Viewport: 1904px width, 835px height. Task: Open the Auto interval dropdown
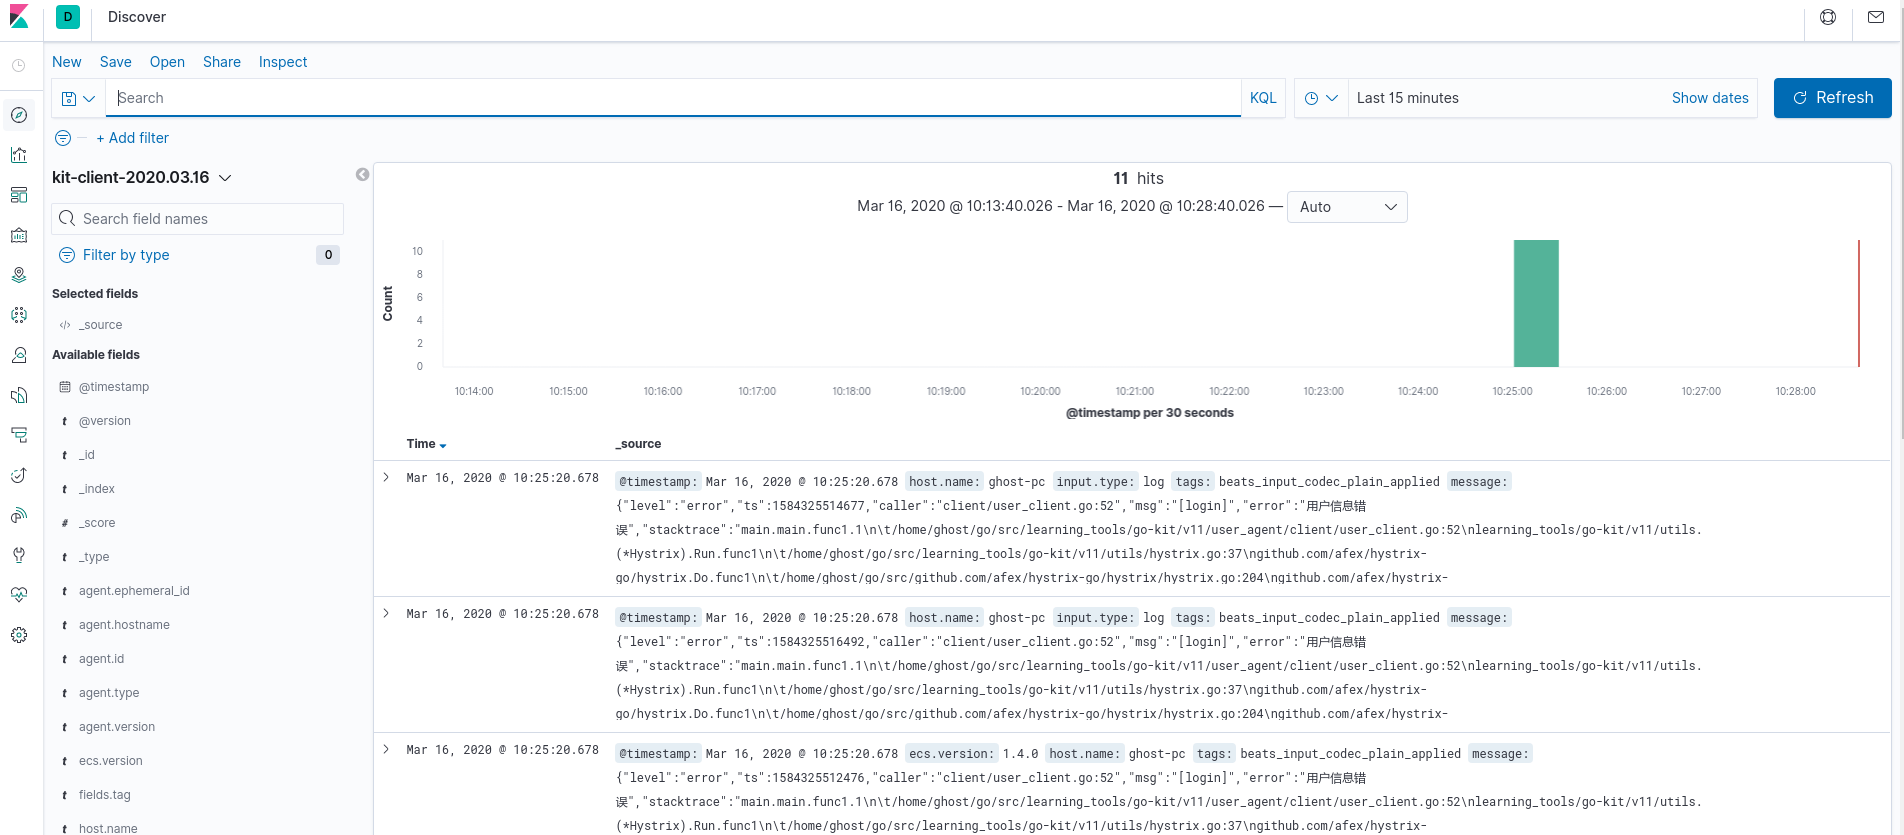pos(1347,207)
